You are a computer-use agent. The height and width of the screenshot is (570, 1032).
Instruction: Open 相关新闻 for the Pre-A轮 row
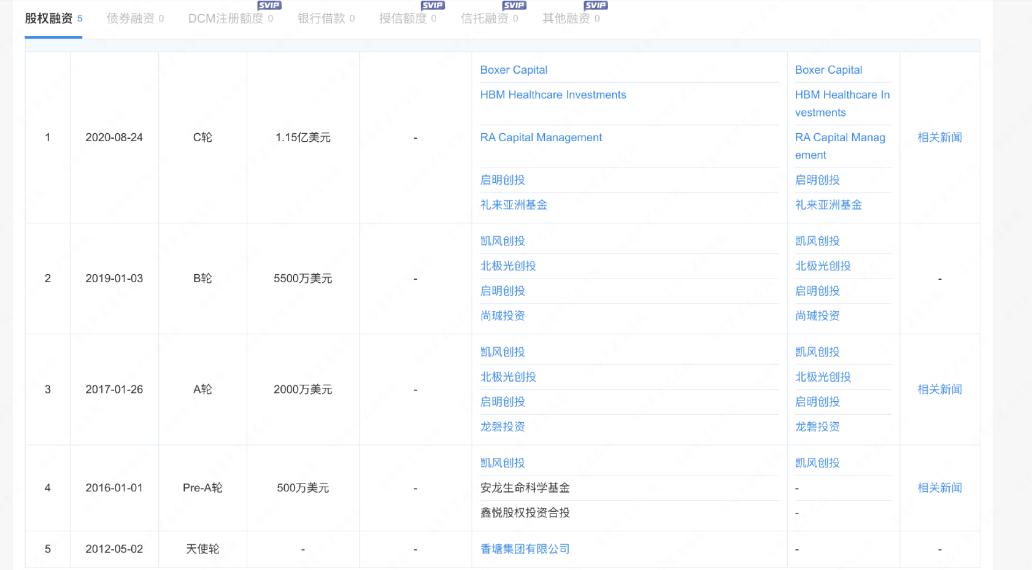tap(939, 488)
